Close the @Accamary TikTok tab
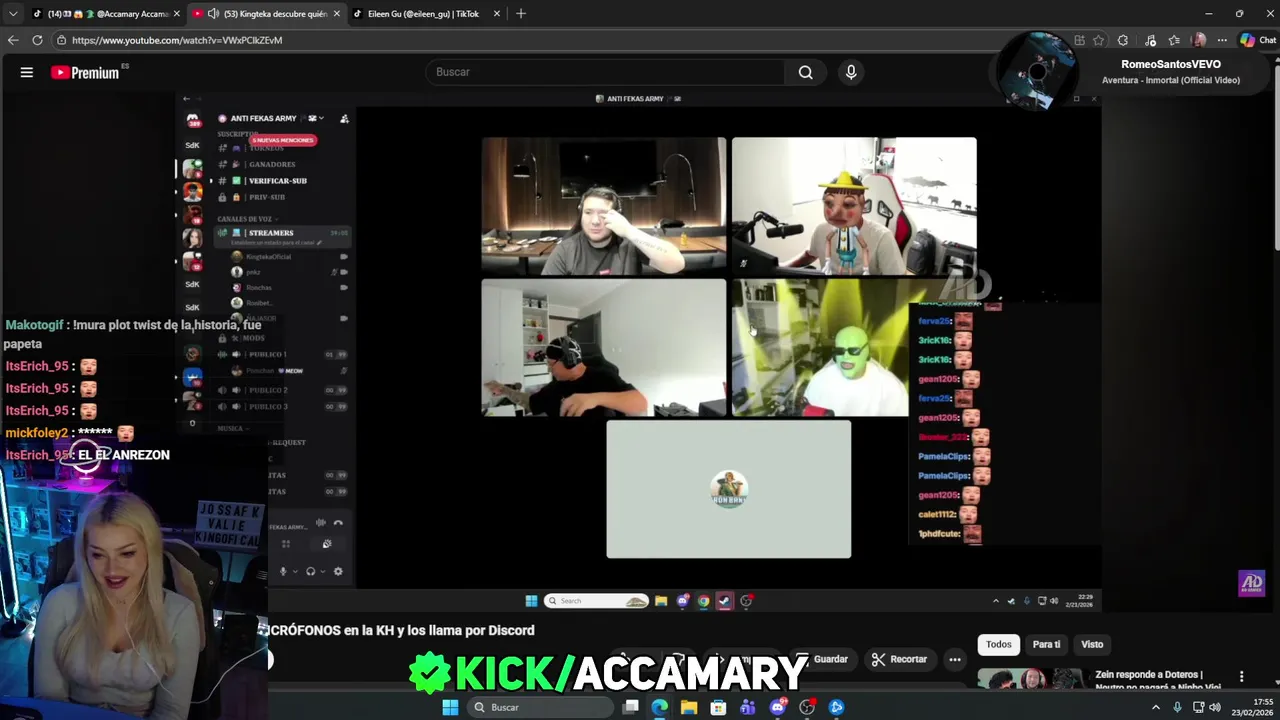Screen dimensions: 1280x720 point(177,14)
